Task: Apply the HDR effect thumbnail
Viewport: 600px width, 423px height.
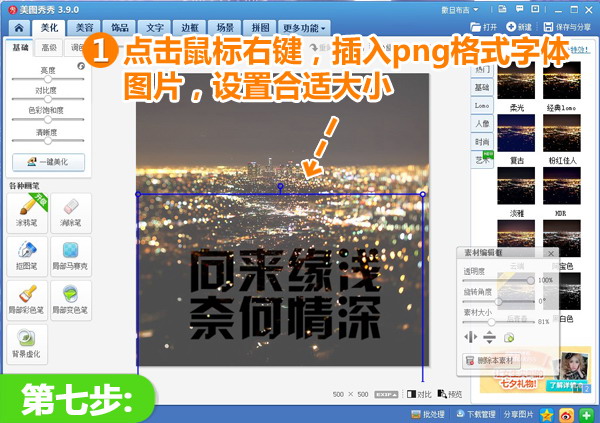Action: 562,186
